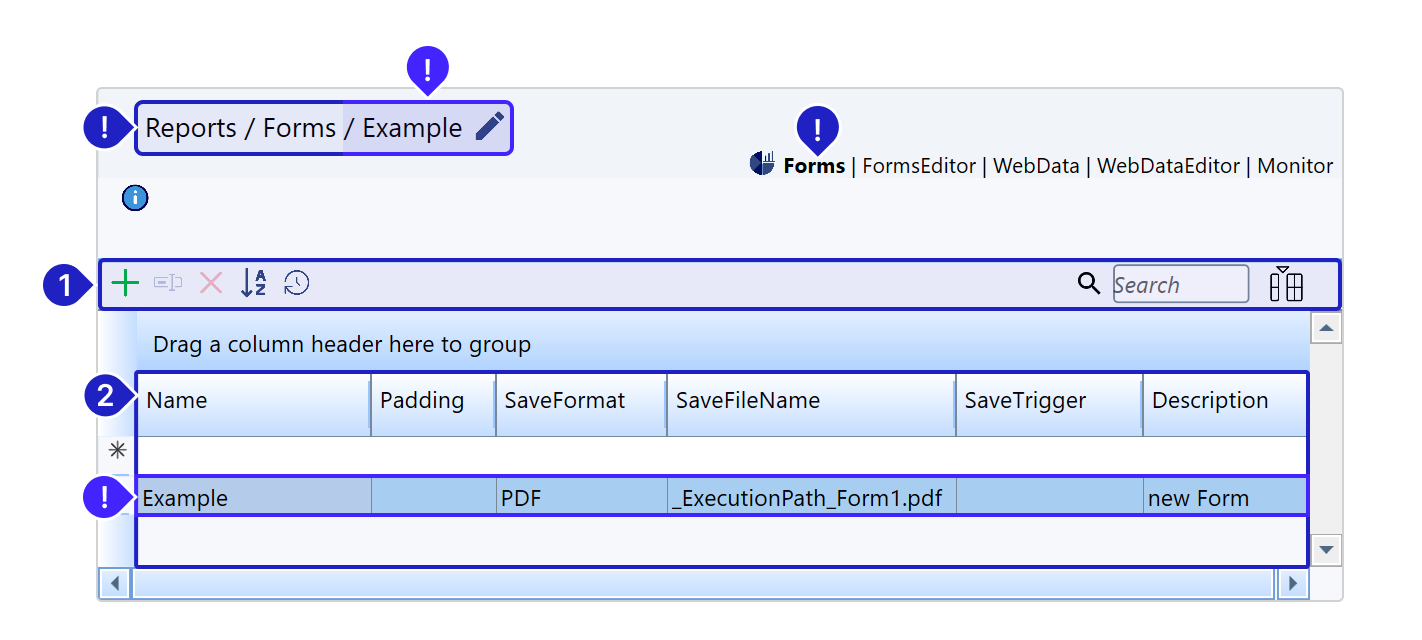Click the rename item toolbar icon

click(168, 283)
